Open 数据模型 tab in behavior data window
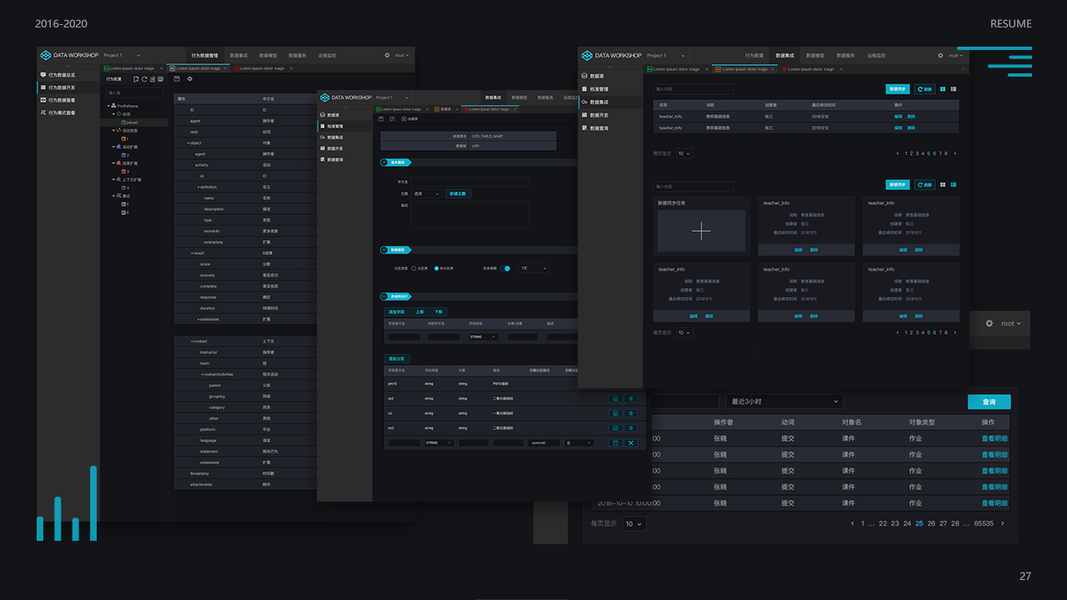 click(268, 56)
